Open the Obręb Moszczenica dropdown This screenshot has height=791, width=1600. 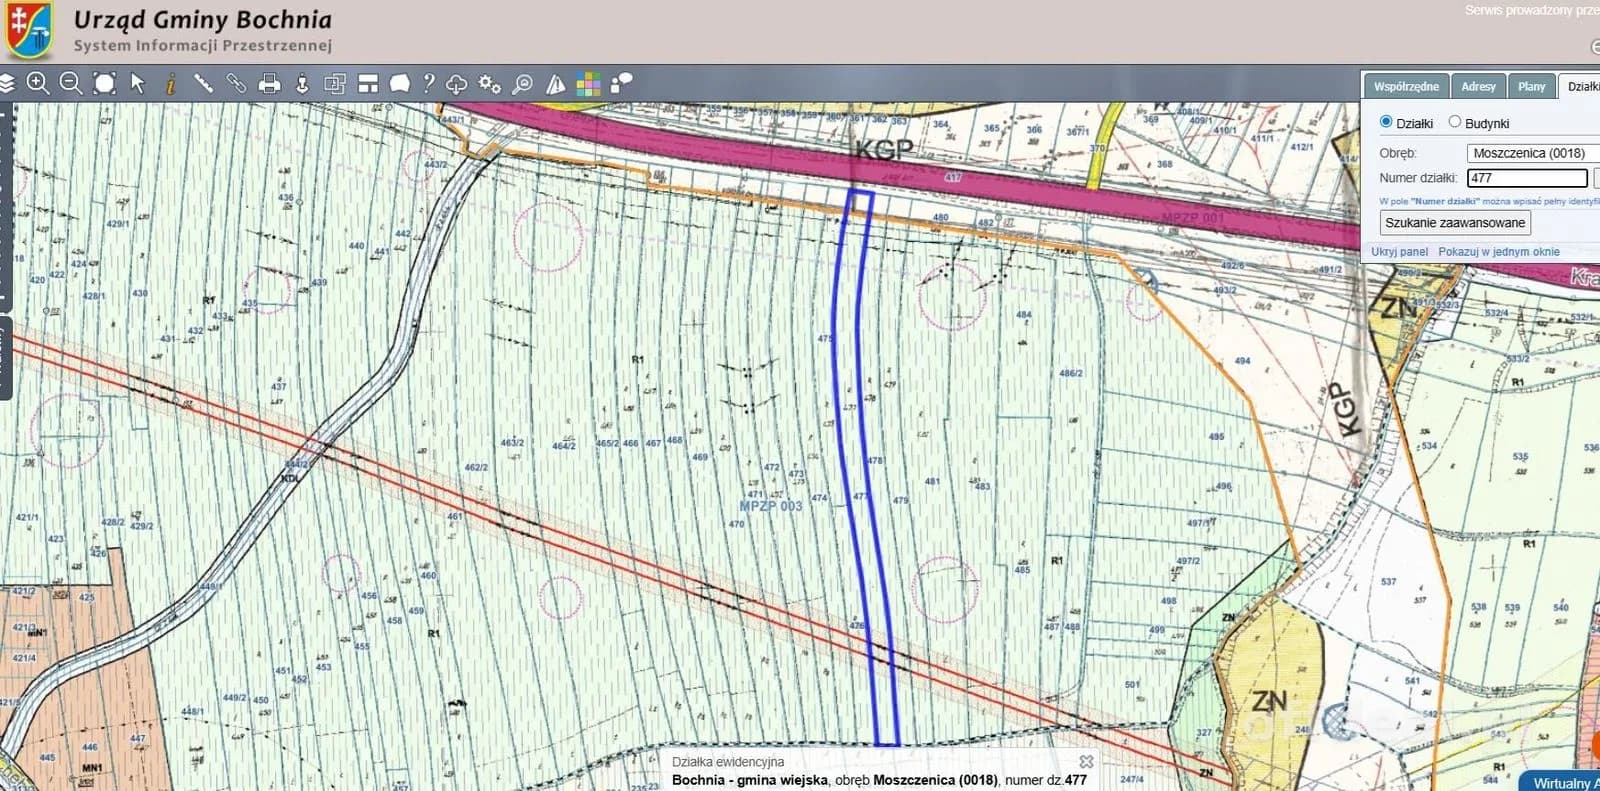1533,153
